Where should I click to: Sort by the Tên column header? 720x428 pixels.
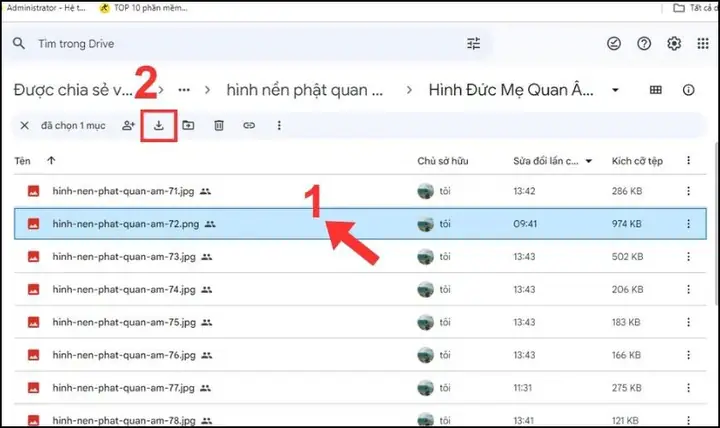(22, 161)
